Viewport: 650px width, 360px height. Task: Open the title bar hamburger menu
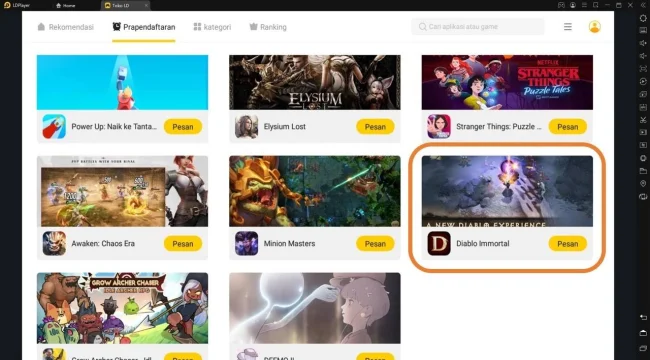coord(584,5)
